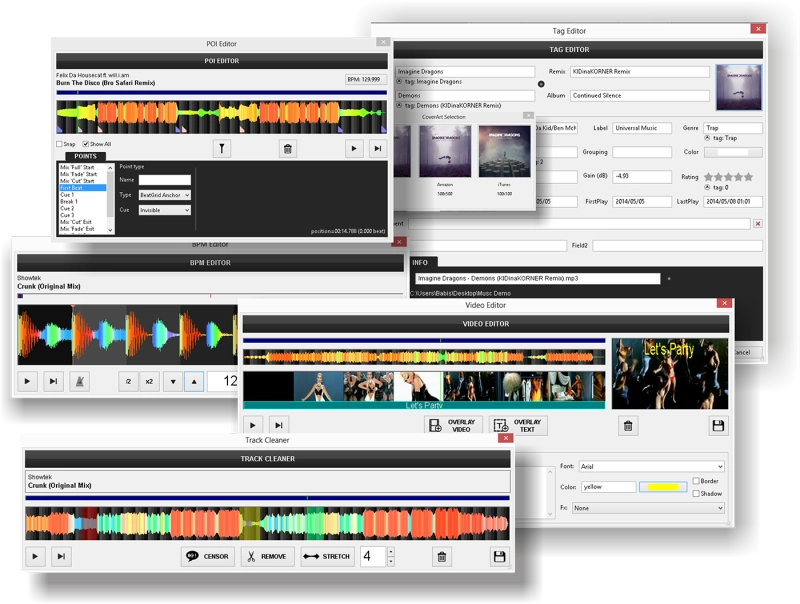The image size is (800, 604).
Task: Save changes with Video Editor floppy icon
Action: [718, 425]
